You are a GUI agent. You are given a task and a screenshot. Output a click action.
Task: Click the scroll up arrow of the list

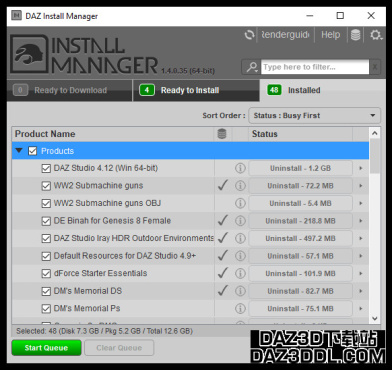(375, 133)
